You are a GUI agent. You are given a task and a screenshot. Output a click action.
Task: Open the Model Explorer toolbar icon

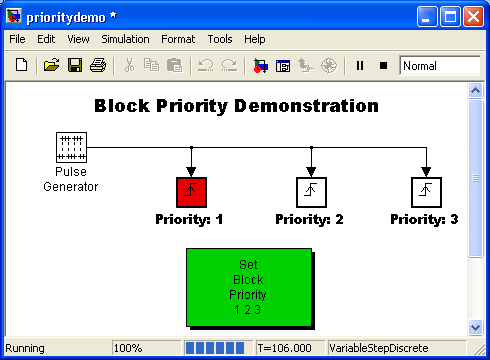283,66
